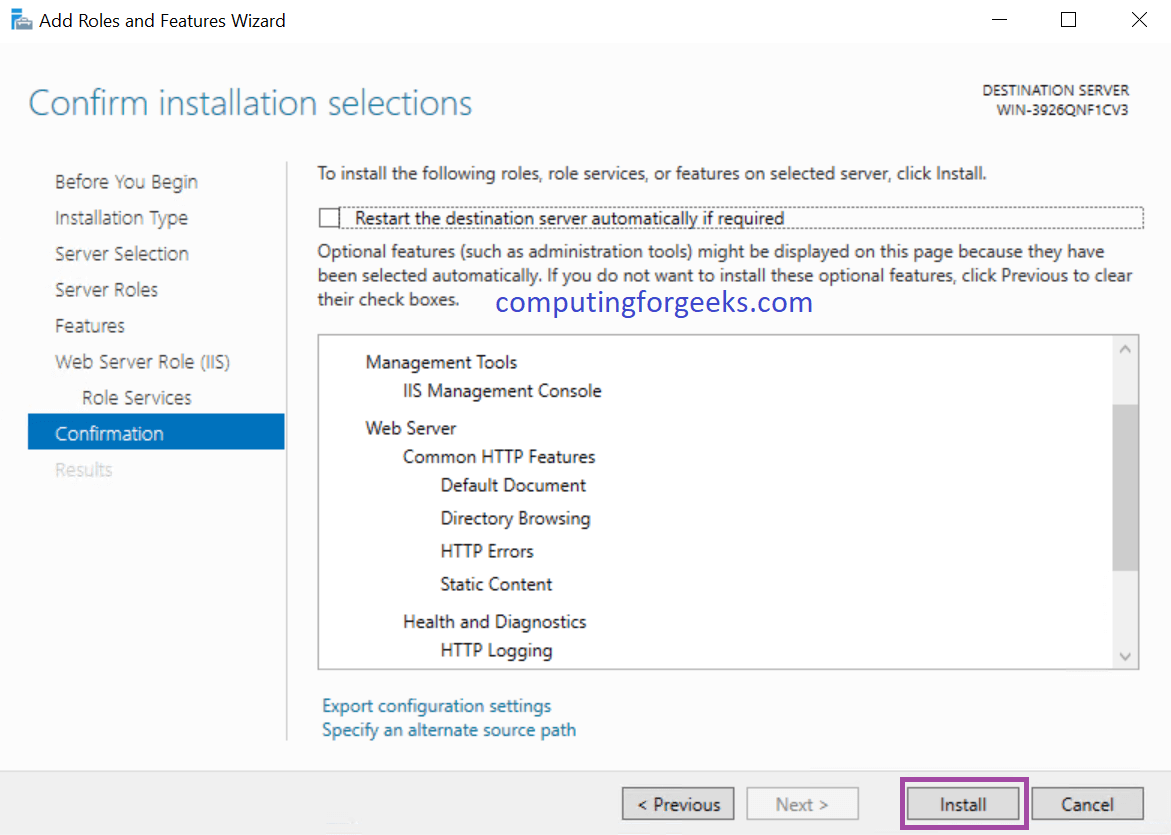The width and height of the screenshot is (1171, 835).
Task: Maximize the wizard window
Action: (x=1068, y=20)
